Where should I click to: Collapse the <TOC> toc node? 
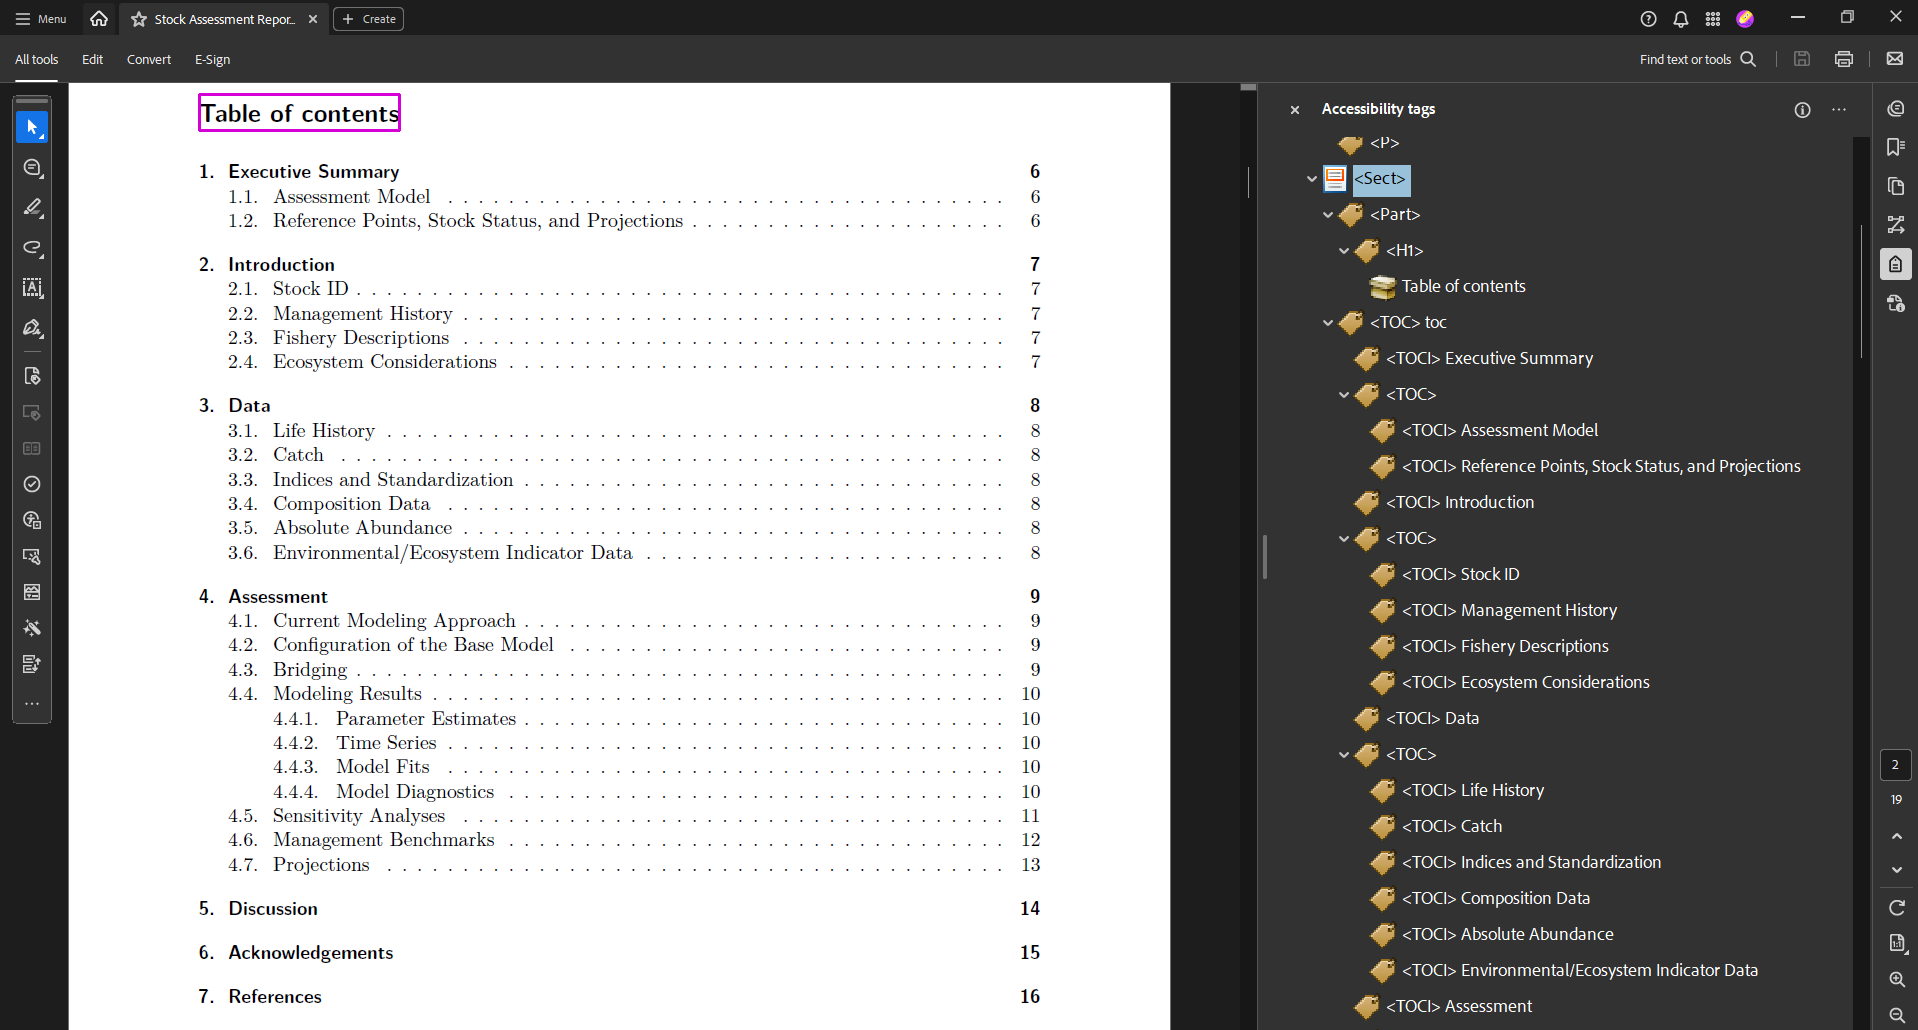[1327, 322]
